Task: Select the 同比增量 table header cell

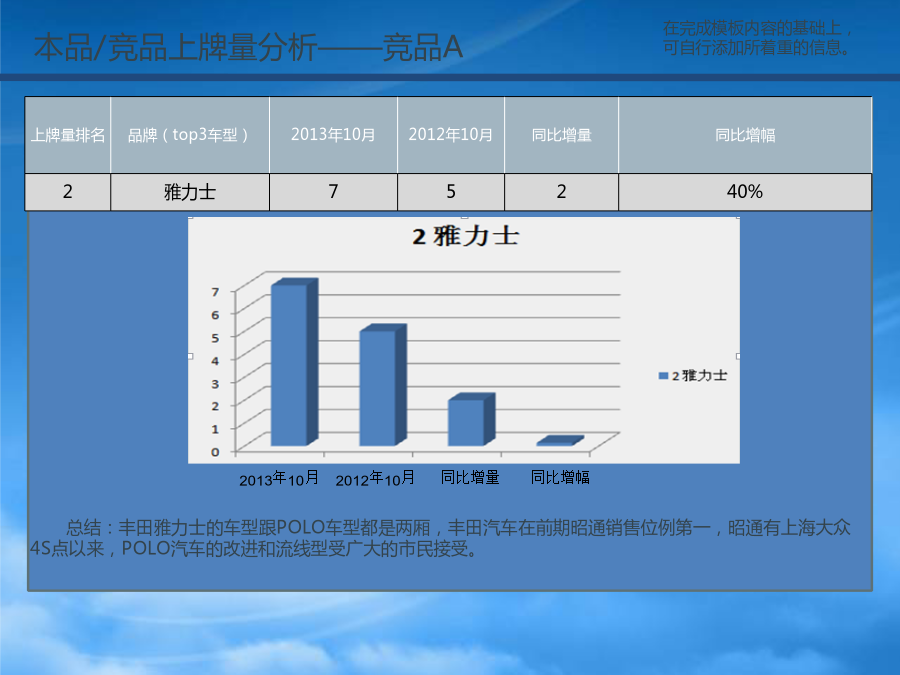Action: coord(561,135)
